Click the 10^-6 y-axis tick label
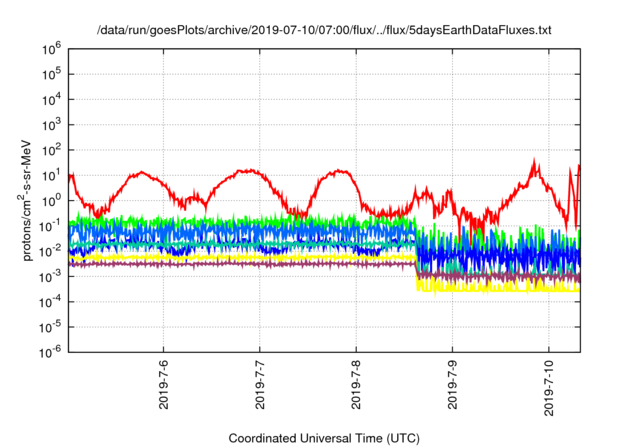 pyautogui.click(x=51, y=353)
